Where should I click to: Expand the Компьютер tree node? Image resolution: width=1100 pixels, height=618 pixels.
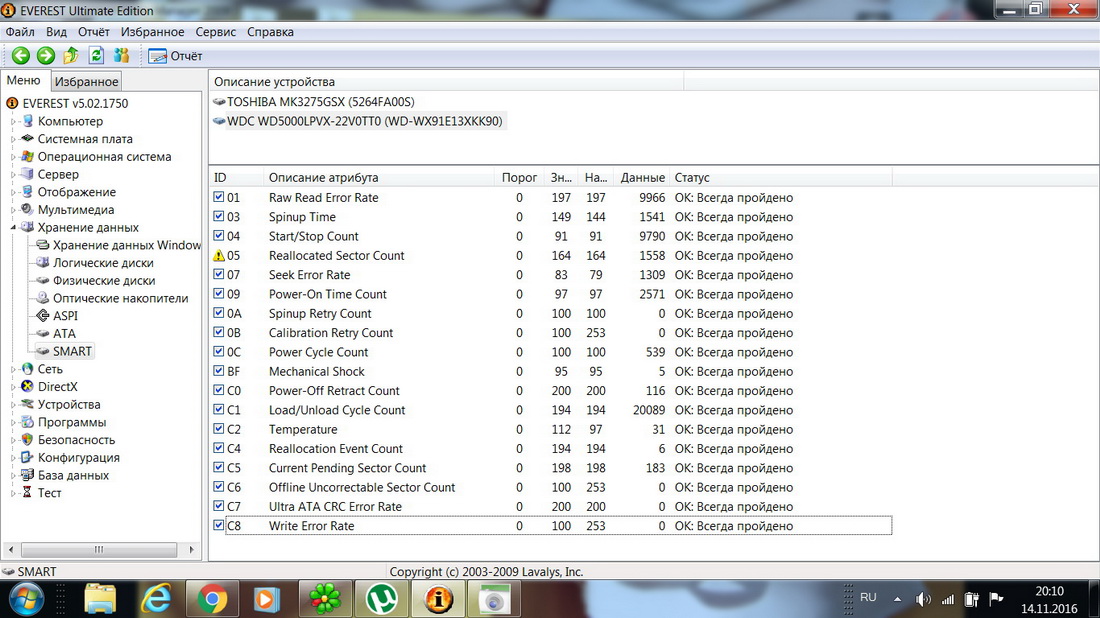coord(14,122)
